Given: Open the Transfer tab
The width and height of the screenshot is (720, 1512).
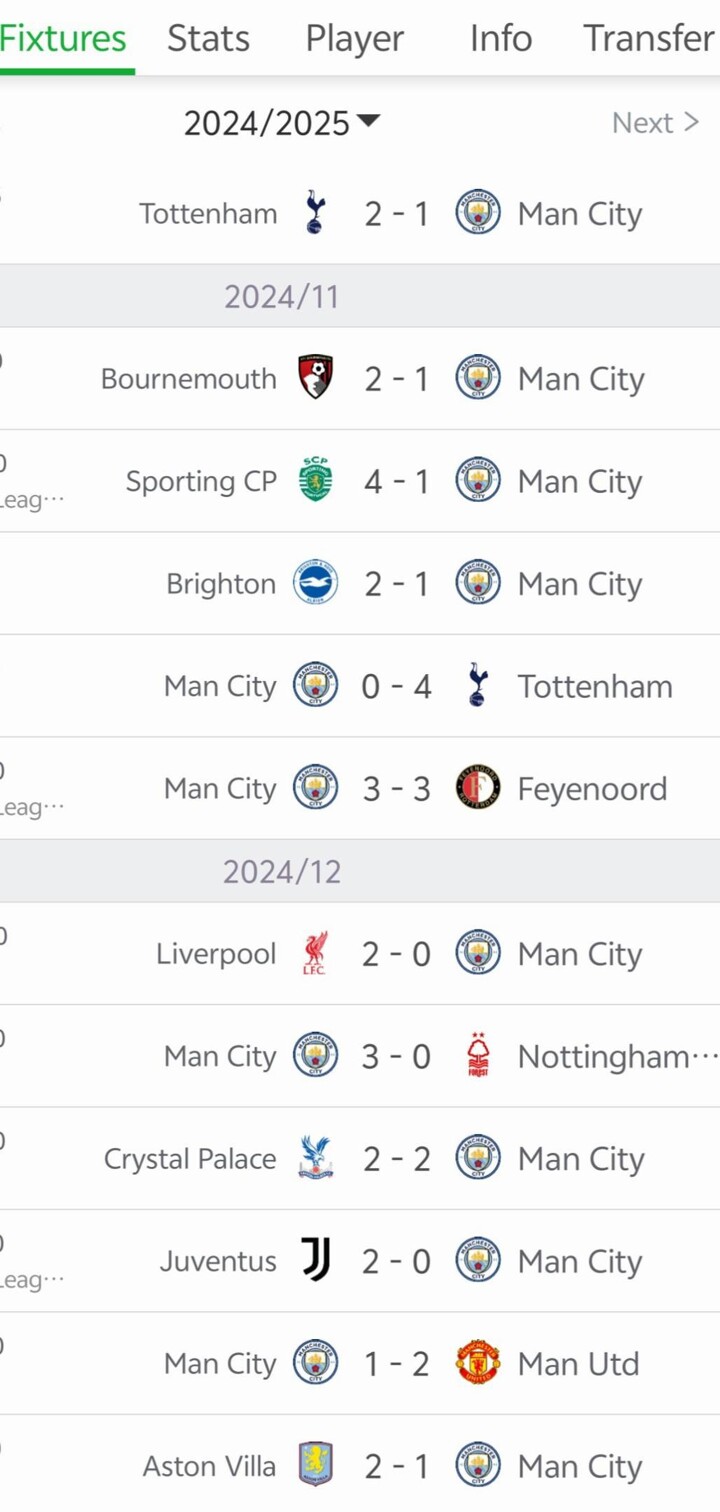Looking at the screenshot, I should coord(650,38).
